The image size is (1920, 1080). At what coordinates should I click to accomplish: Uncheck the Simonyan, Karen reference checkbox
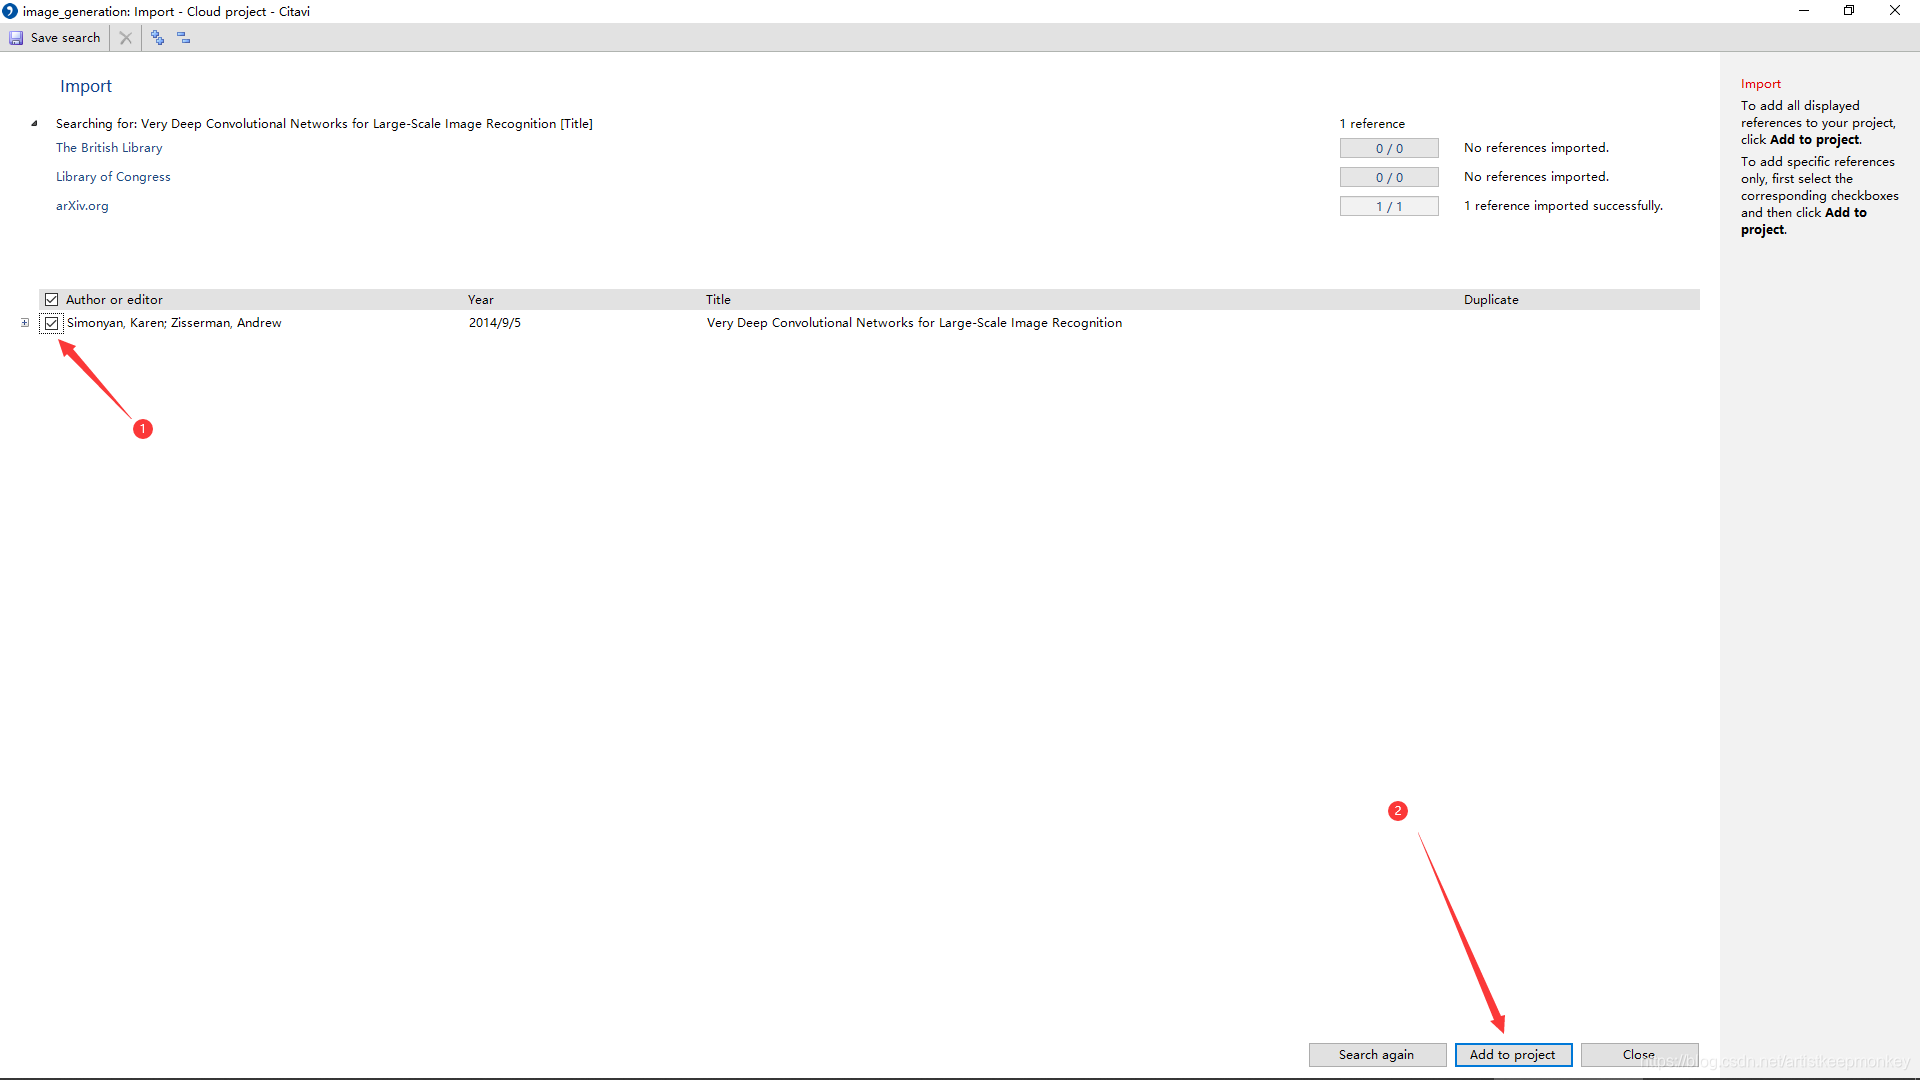click(52, 323)
